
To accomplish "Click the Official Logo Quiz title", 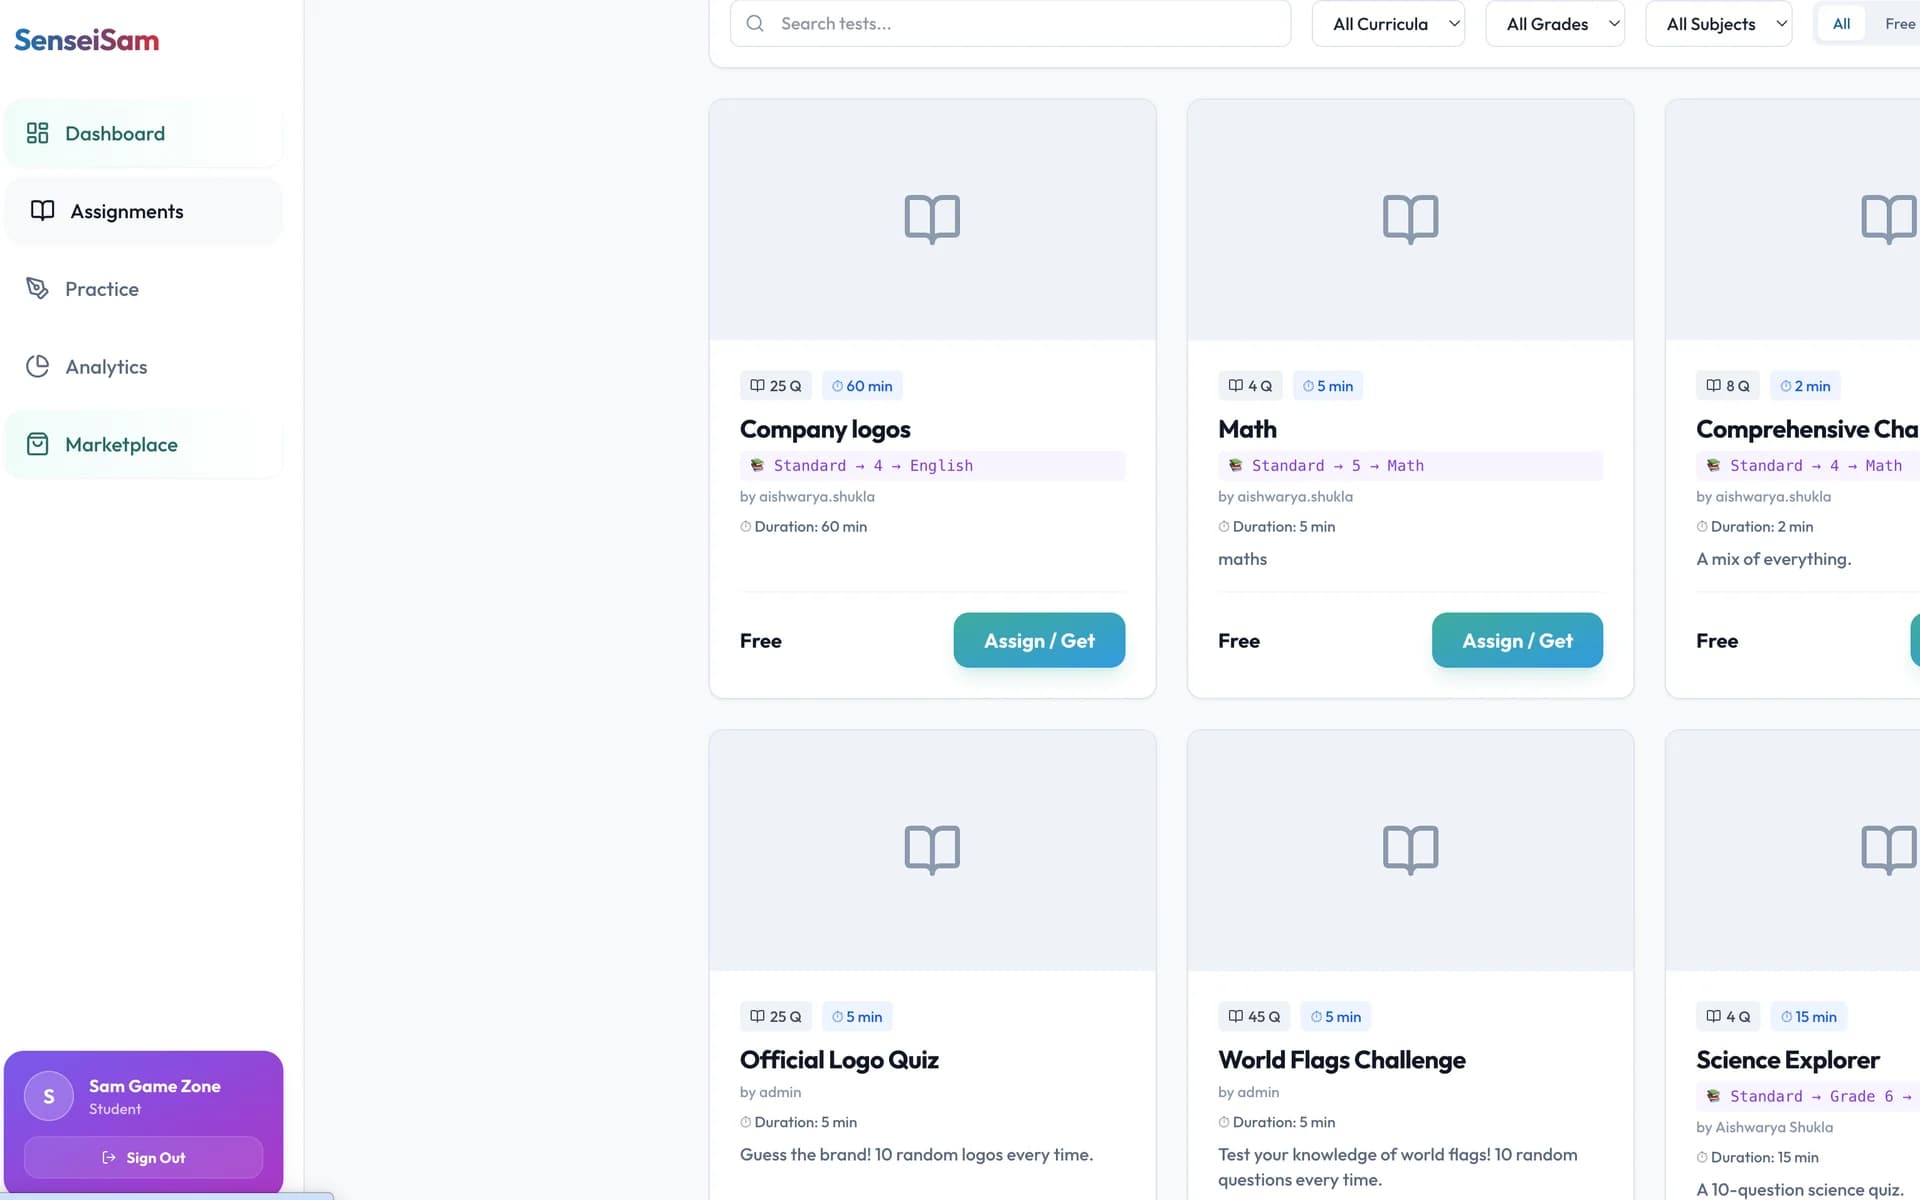I will 839,1060.
